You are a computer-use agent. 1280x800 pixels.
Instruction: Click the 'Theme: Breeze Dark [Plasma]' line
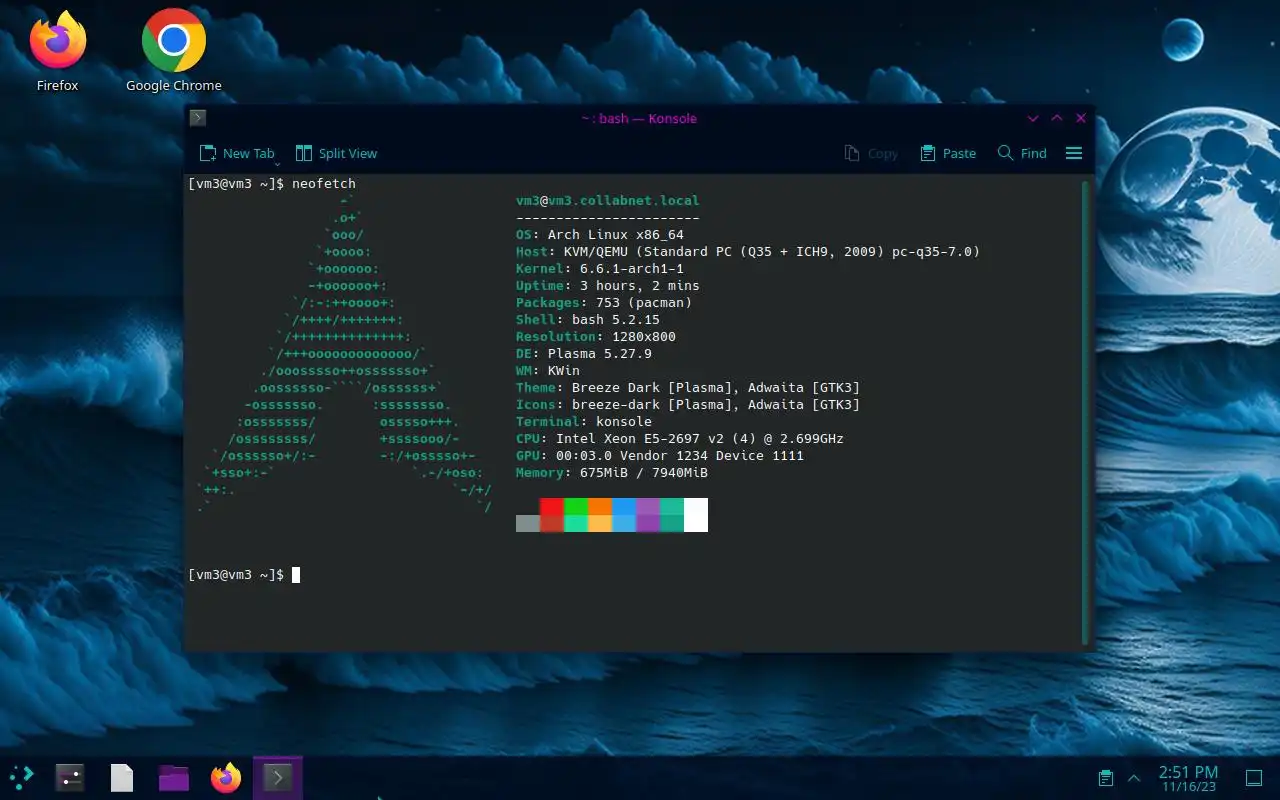(x=688, y=388)
